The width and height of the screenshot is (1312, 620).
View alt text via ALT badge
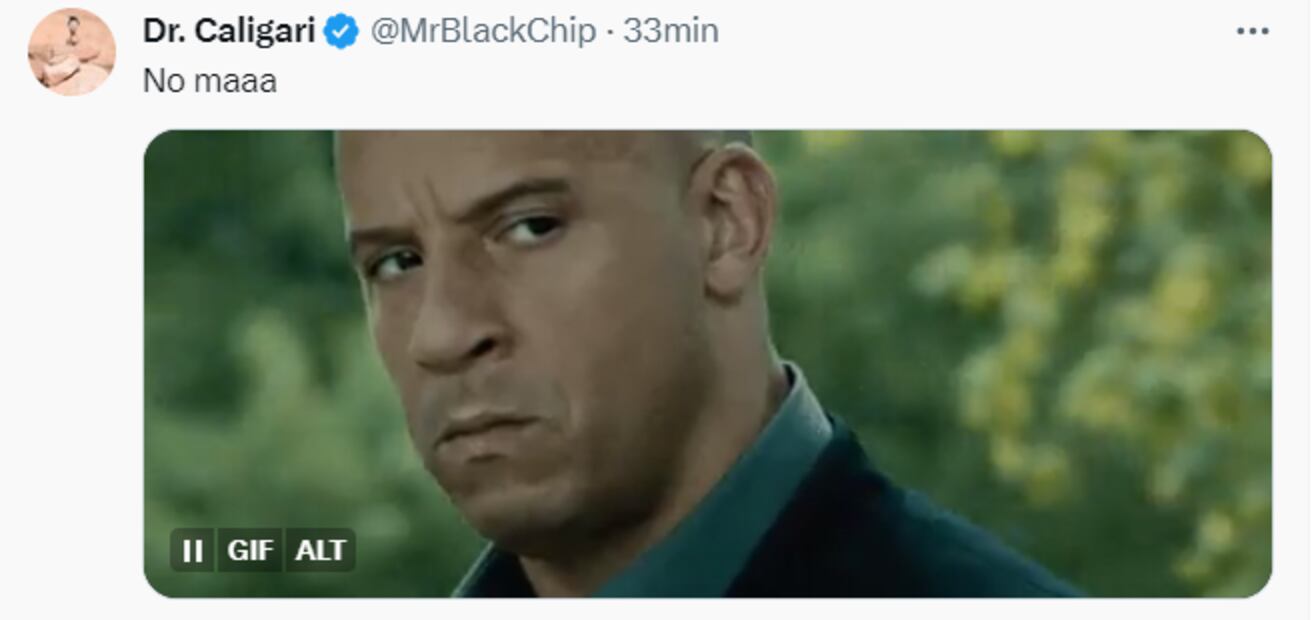click(x=320, y=550)
